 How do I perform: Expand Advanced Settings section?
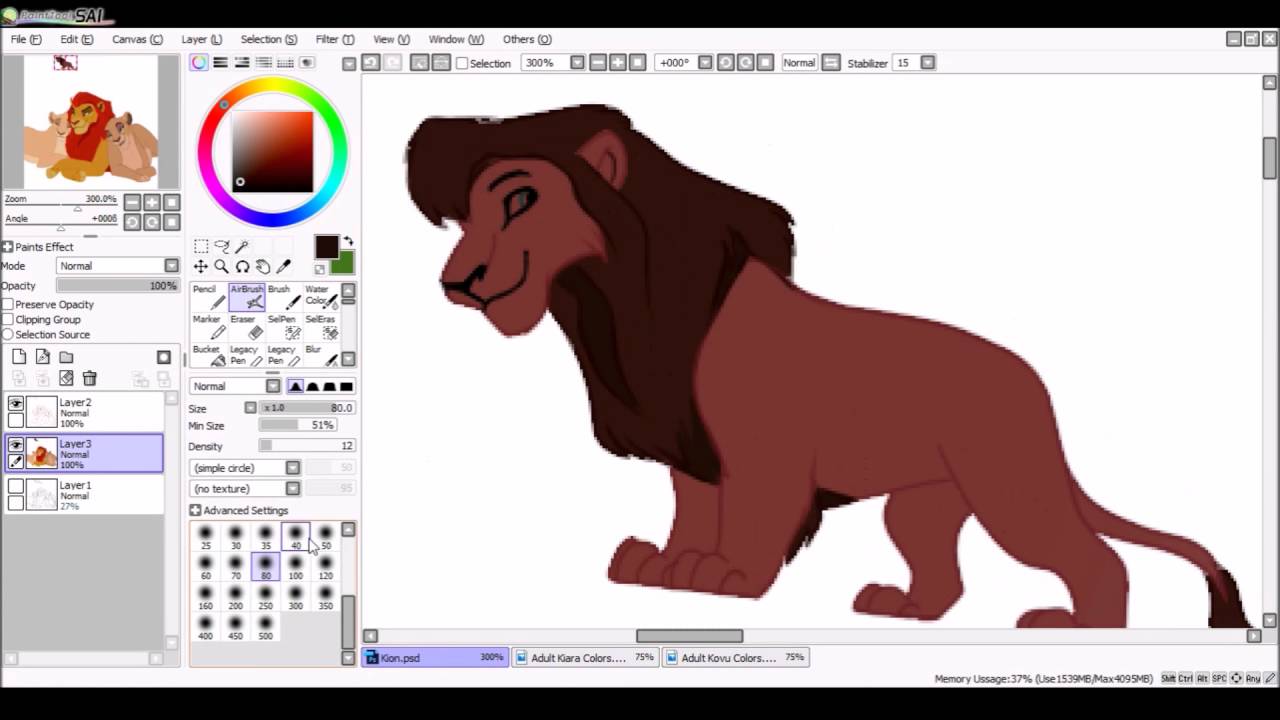point(195,510)
